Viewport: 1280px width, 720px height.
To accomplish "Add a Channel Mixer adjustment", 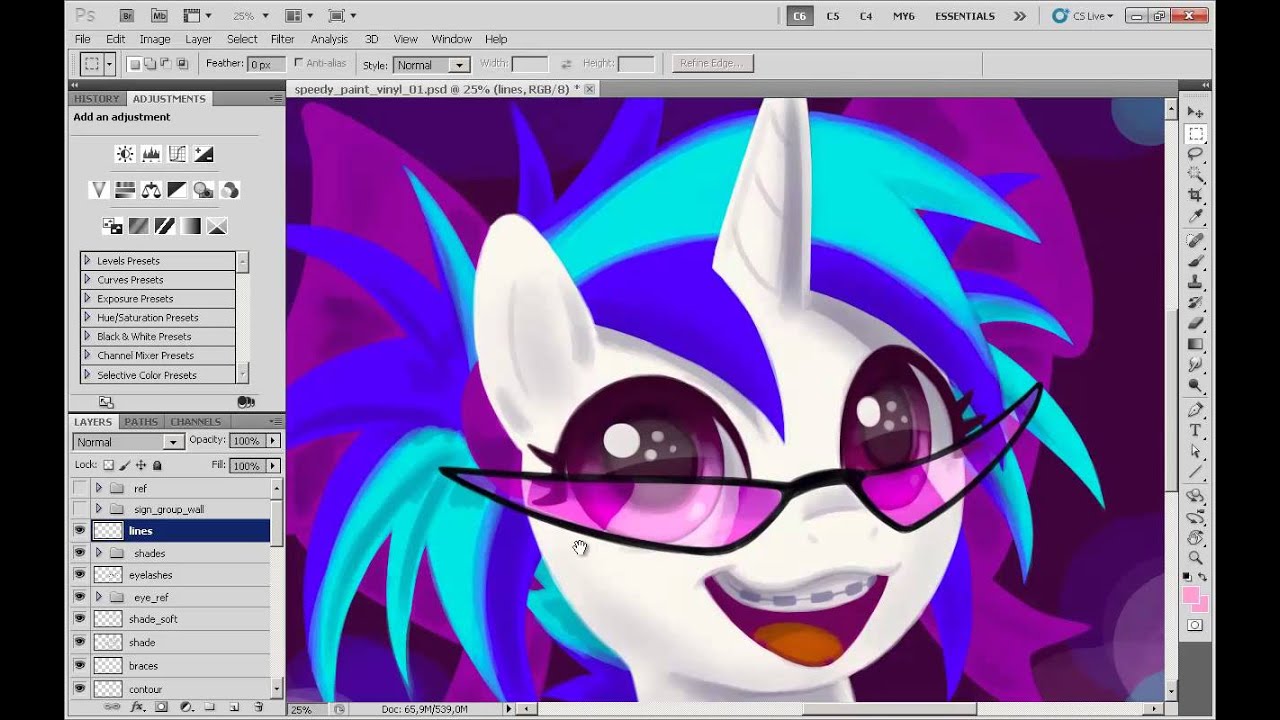I will [x=229, y=190].
